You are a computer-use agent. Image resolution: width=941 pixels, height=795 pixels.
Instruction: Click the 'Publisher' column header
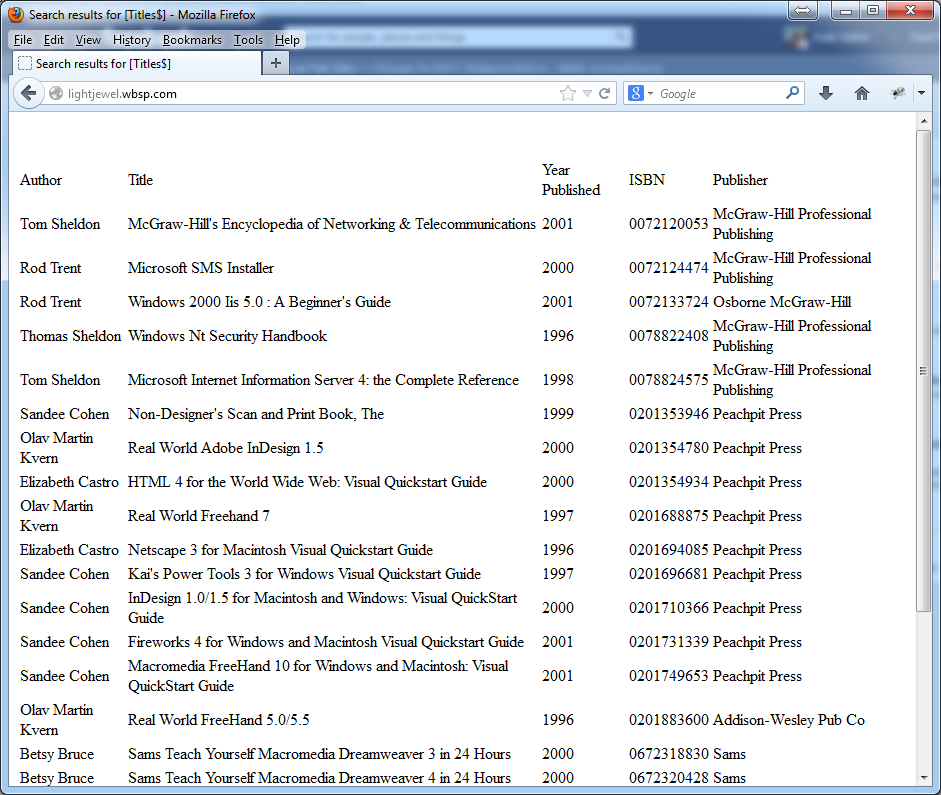[x=740, y=180]
